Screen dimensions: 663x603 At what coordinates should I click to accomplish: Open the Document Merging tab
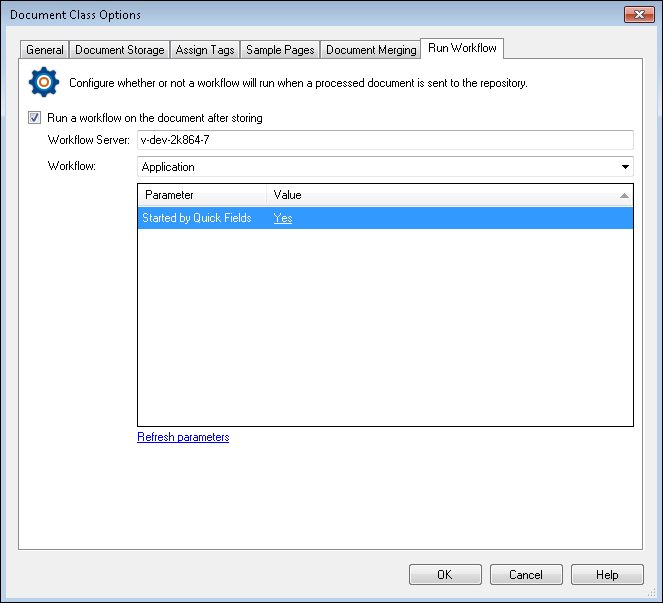(x=371, y=50)
